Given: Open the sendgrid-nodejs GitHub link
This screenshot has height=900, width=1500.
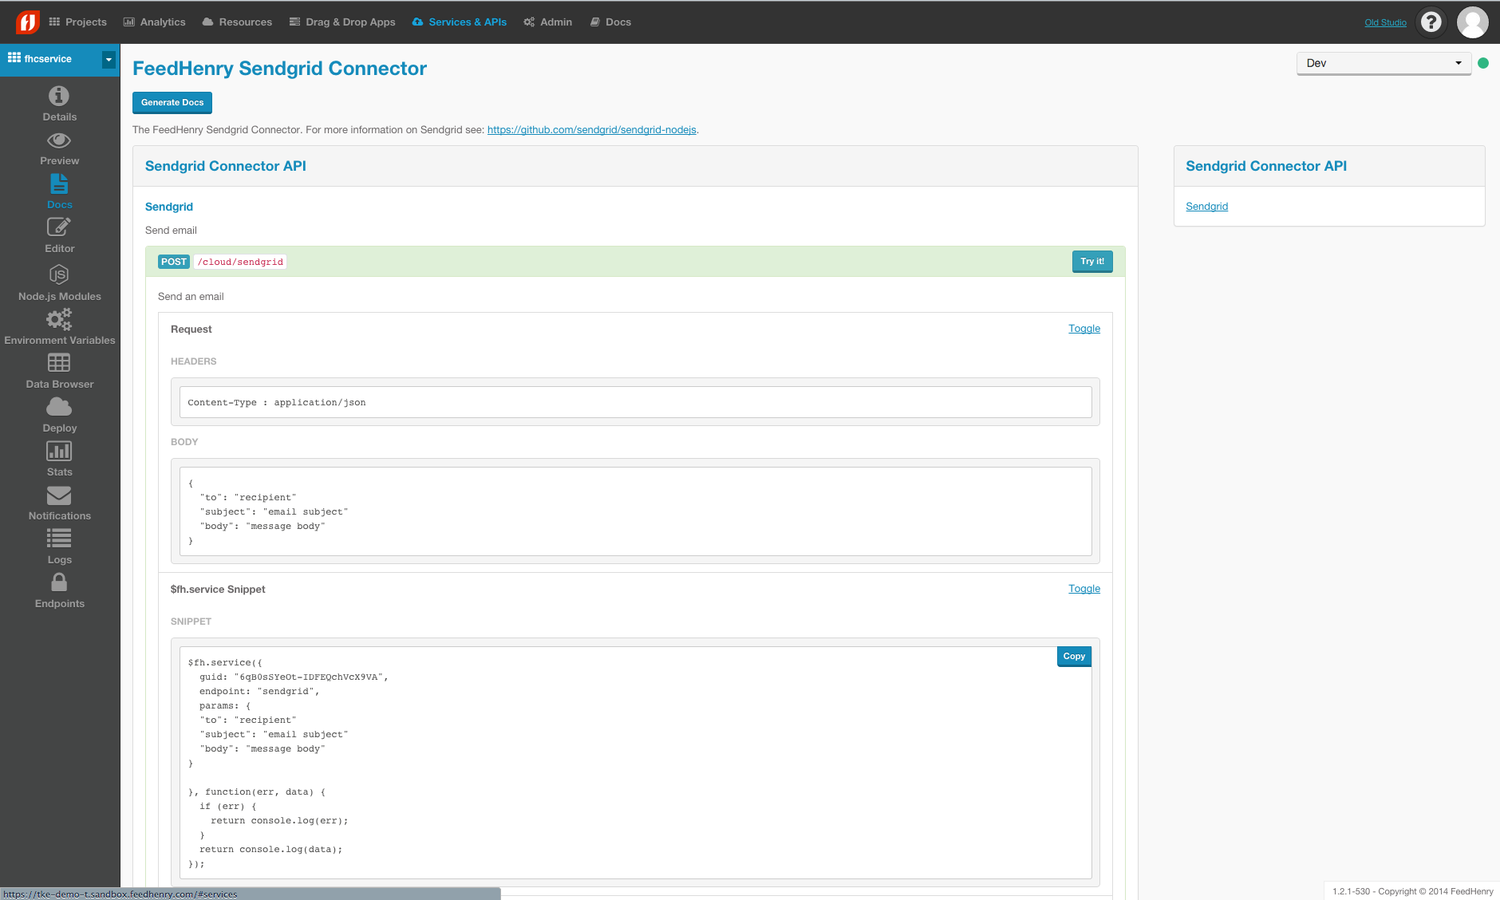Looking at the screenshot, I should click(x=592, y=130).
